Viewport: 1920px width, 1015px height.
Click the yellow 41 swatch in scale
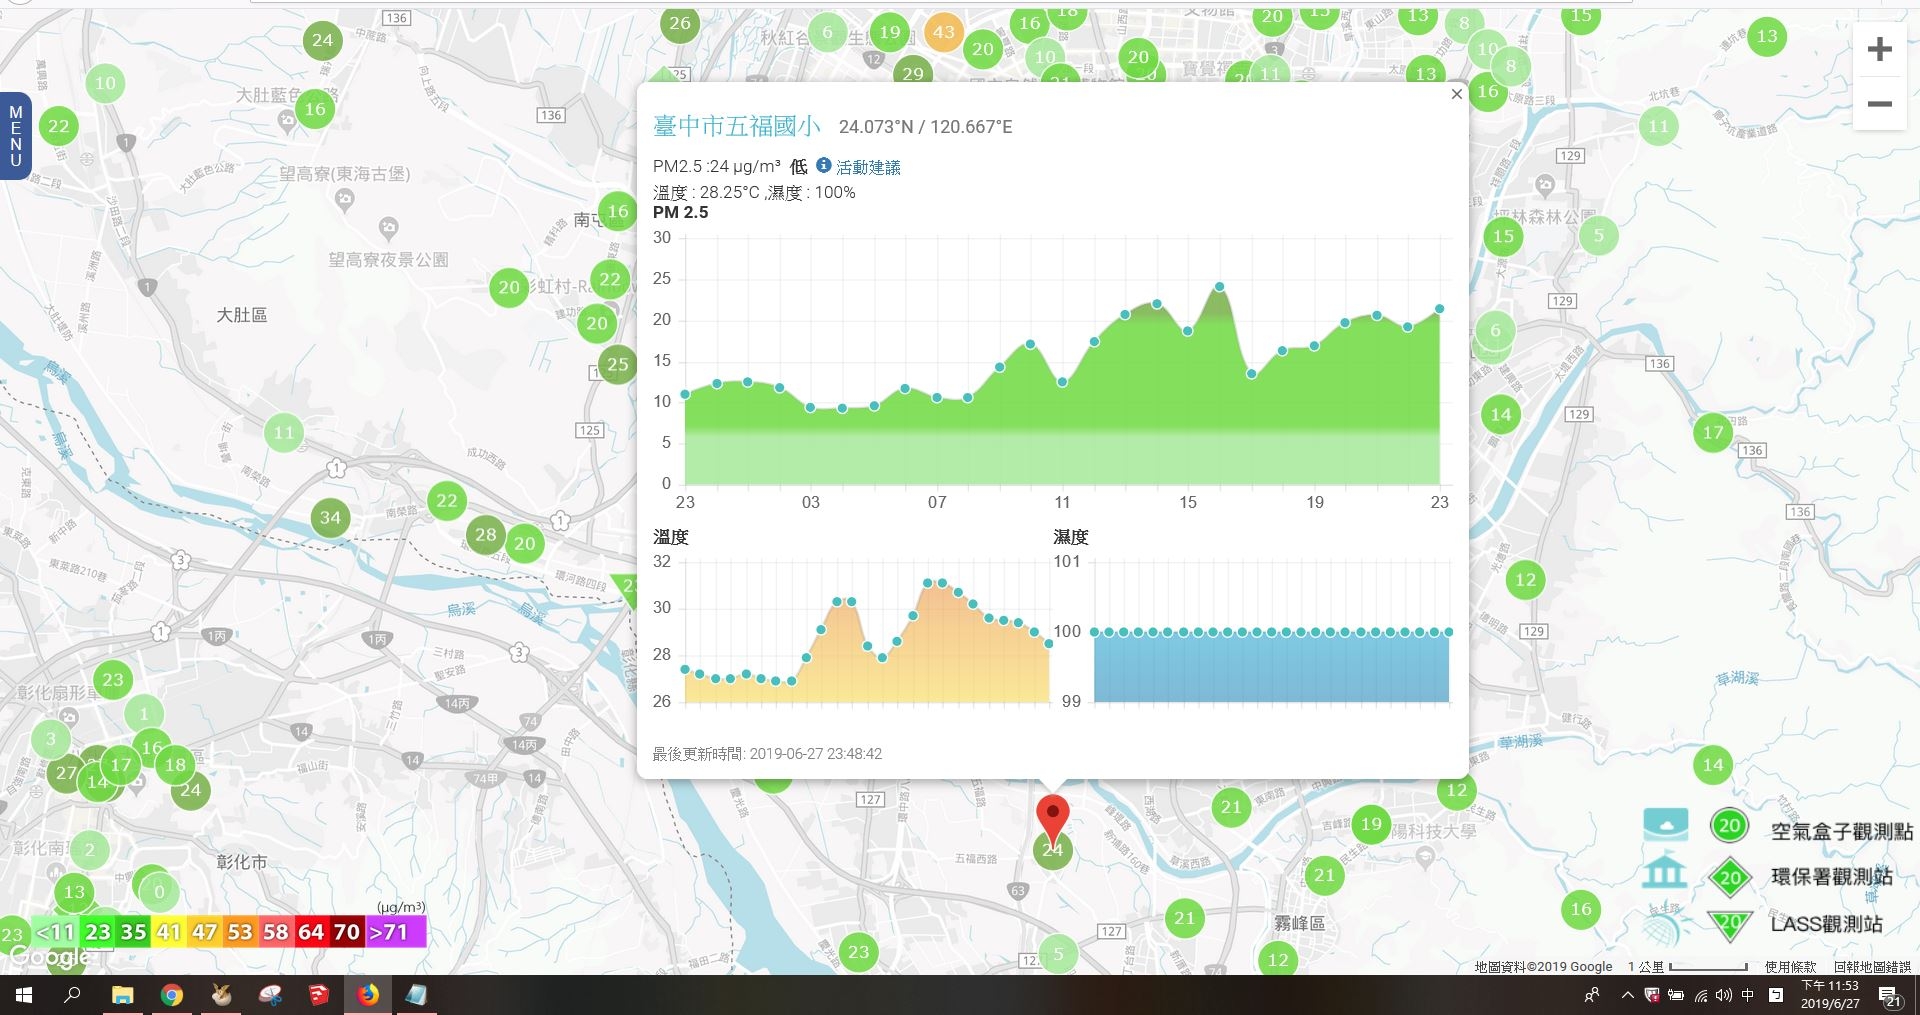(x=168, y=932)
